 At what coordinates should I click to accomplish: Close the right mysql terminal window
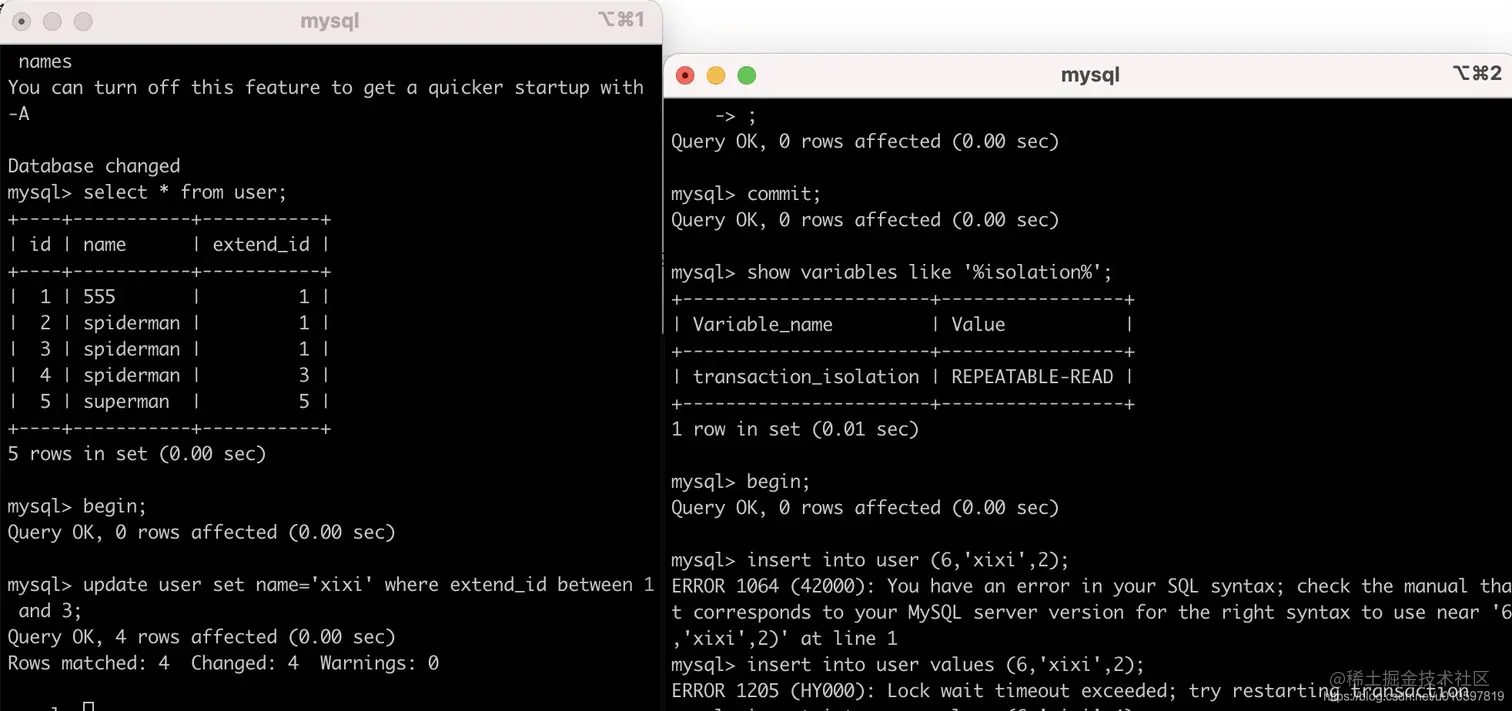click(x=685, y=75)
